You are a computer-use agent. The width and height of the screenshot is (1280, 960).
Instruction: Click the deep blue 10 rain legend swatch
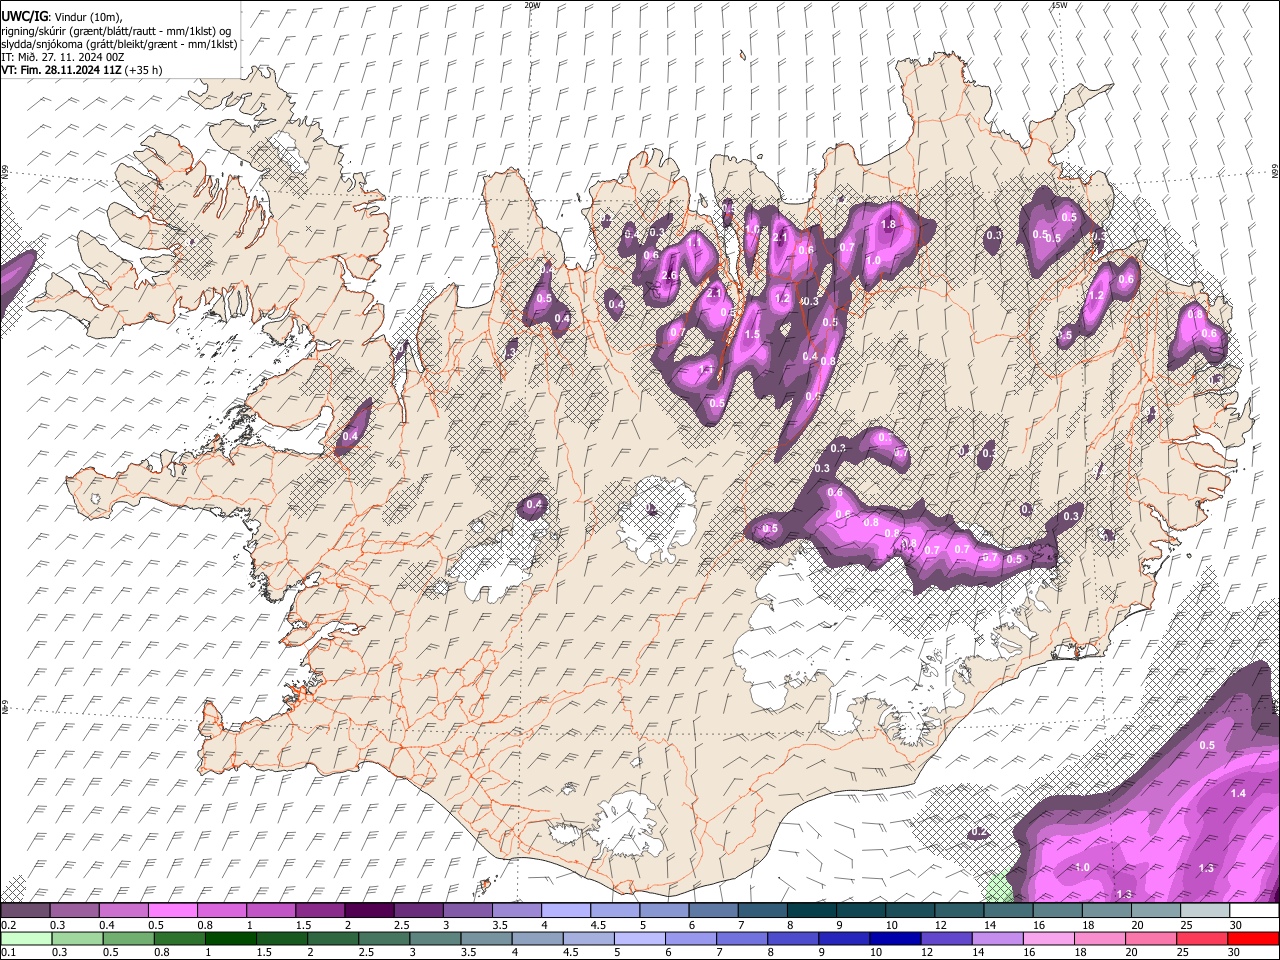pyautogui.click(x=895, y=938)
